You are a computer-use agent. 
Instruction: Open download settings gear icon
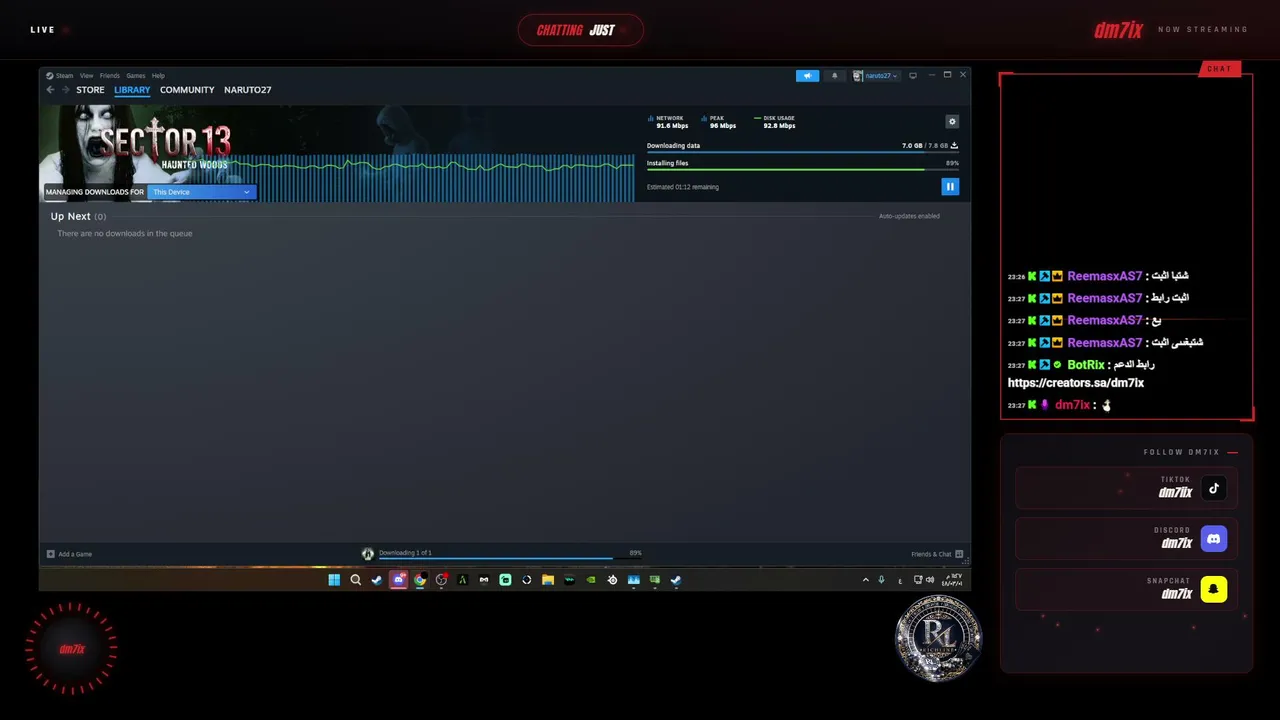click(x=952, y=121)
